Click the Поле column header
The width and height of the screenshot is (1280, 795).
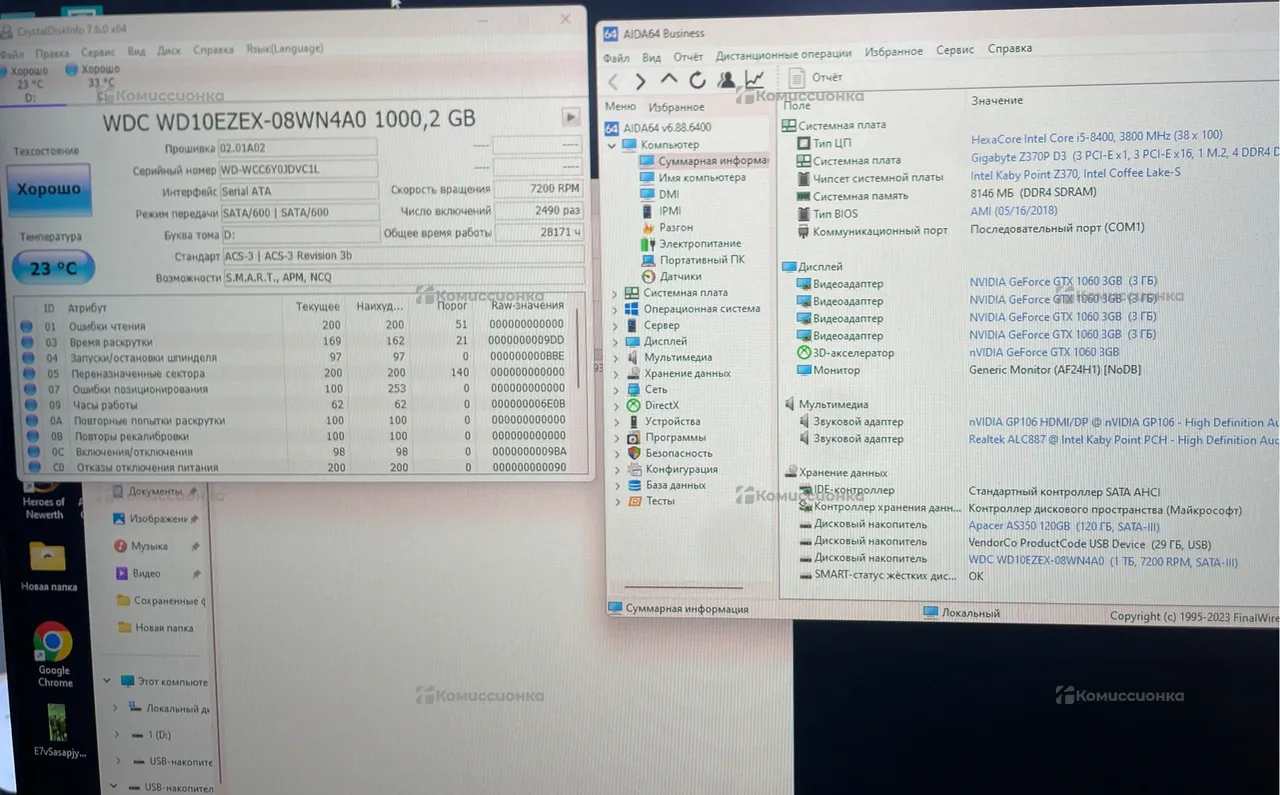tap(797, 105)
